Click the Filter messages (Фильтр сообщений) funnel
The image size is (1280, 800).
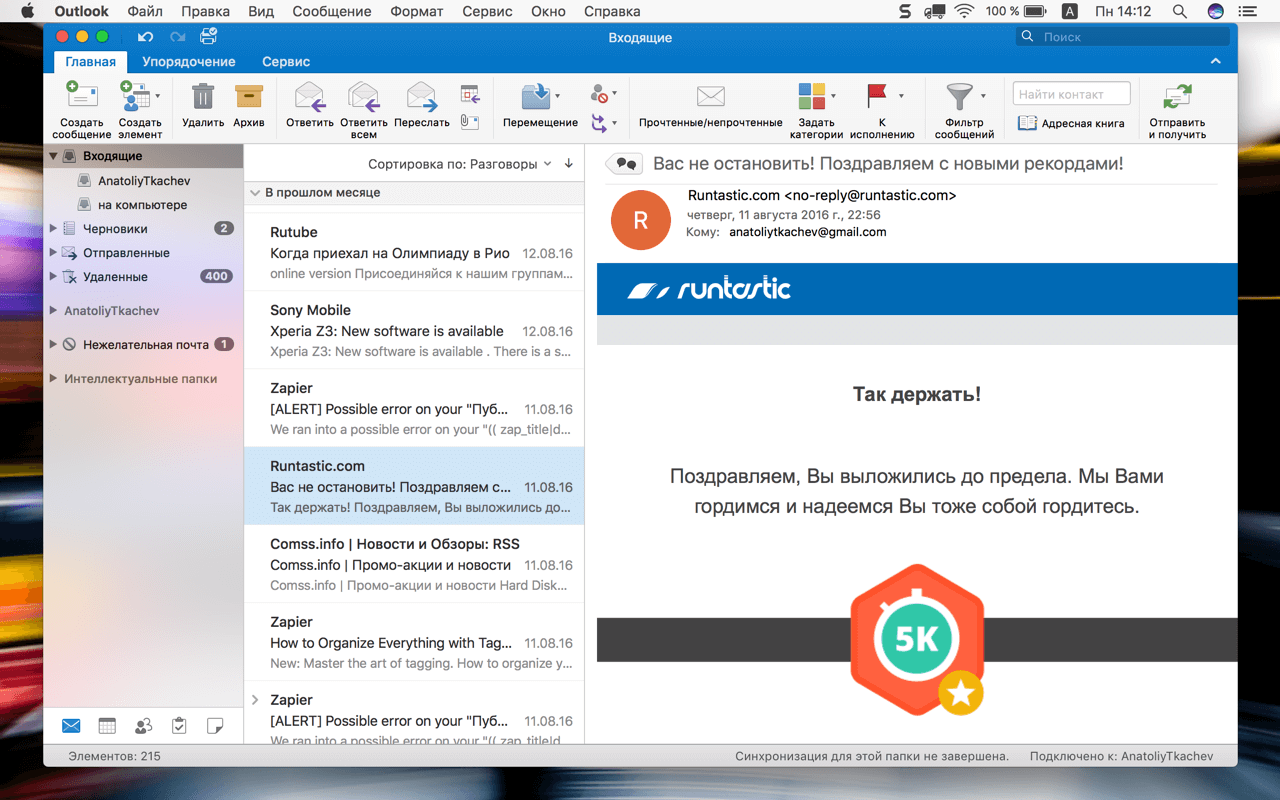click(x=959, y=96)
